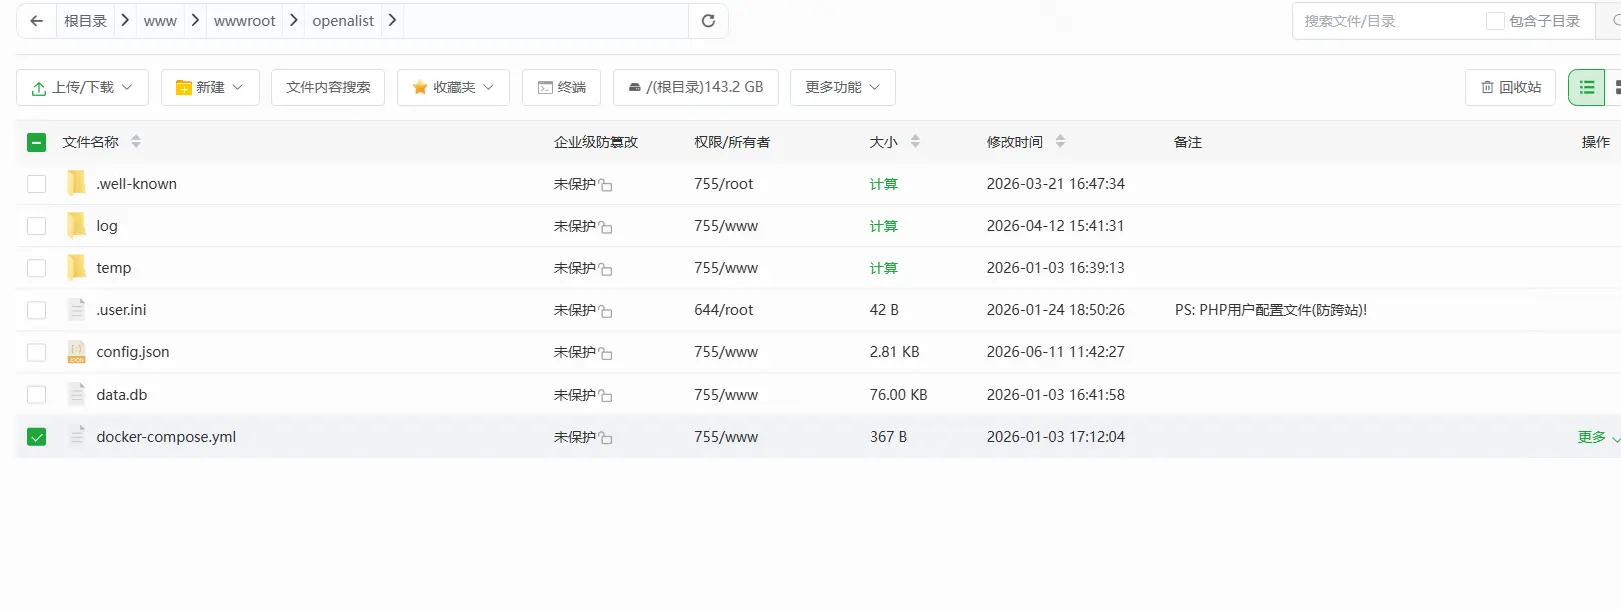This screenshot has height=610, width=1621.
Task: Click the empty path input area
Action: (x=545, y=21)
